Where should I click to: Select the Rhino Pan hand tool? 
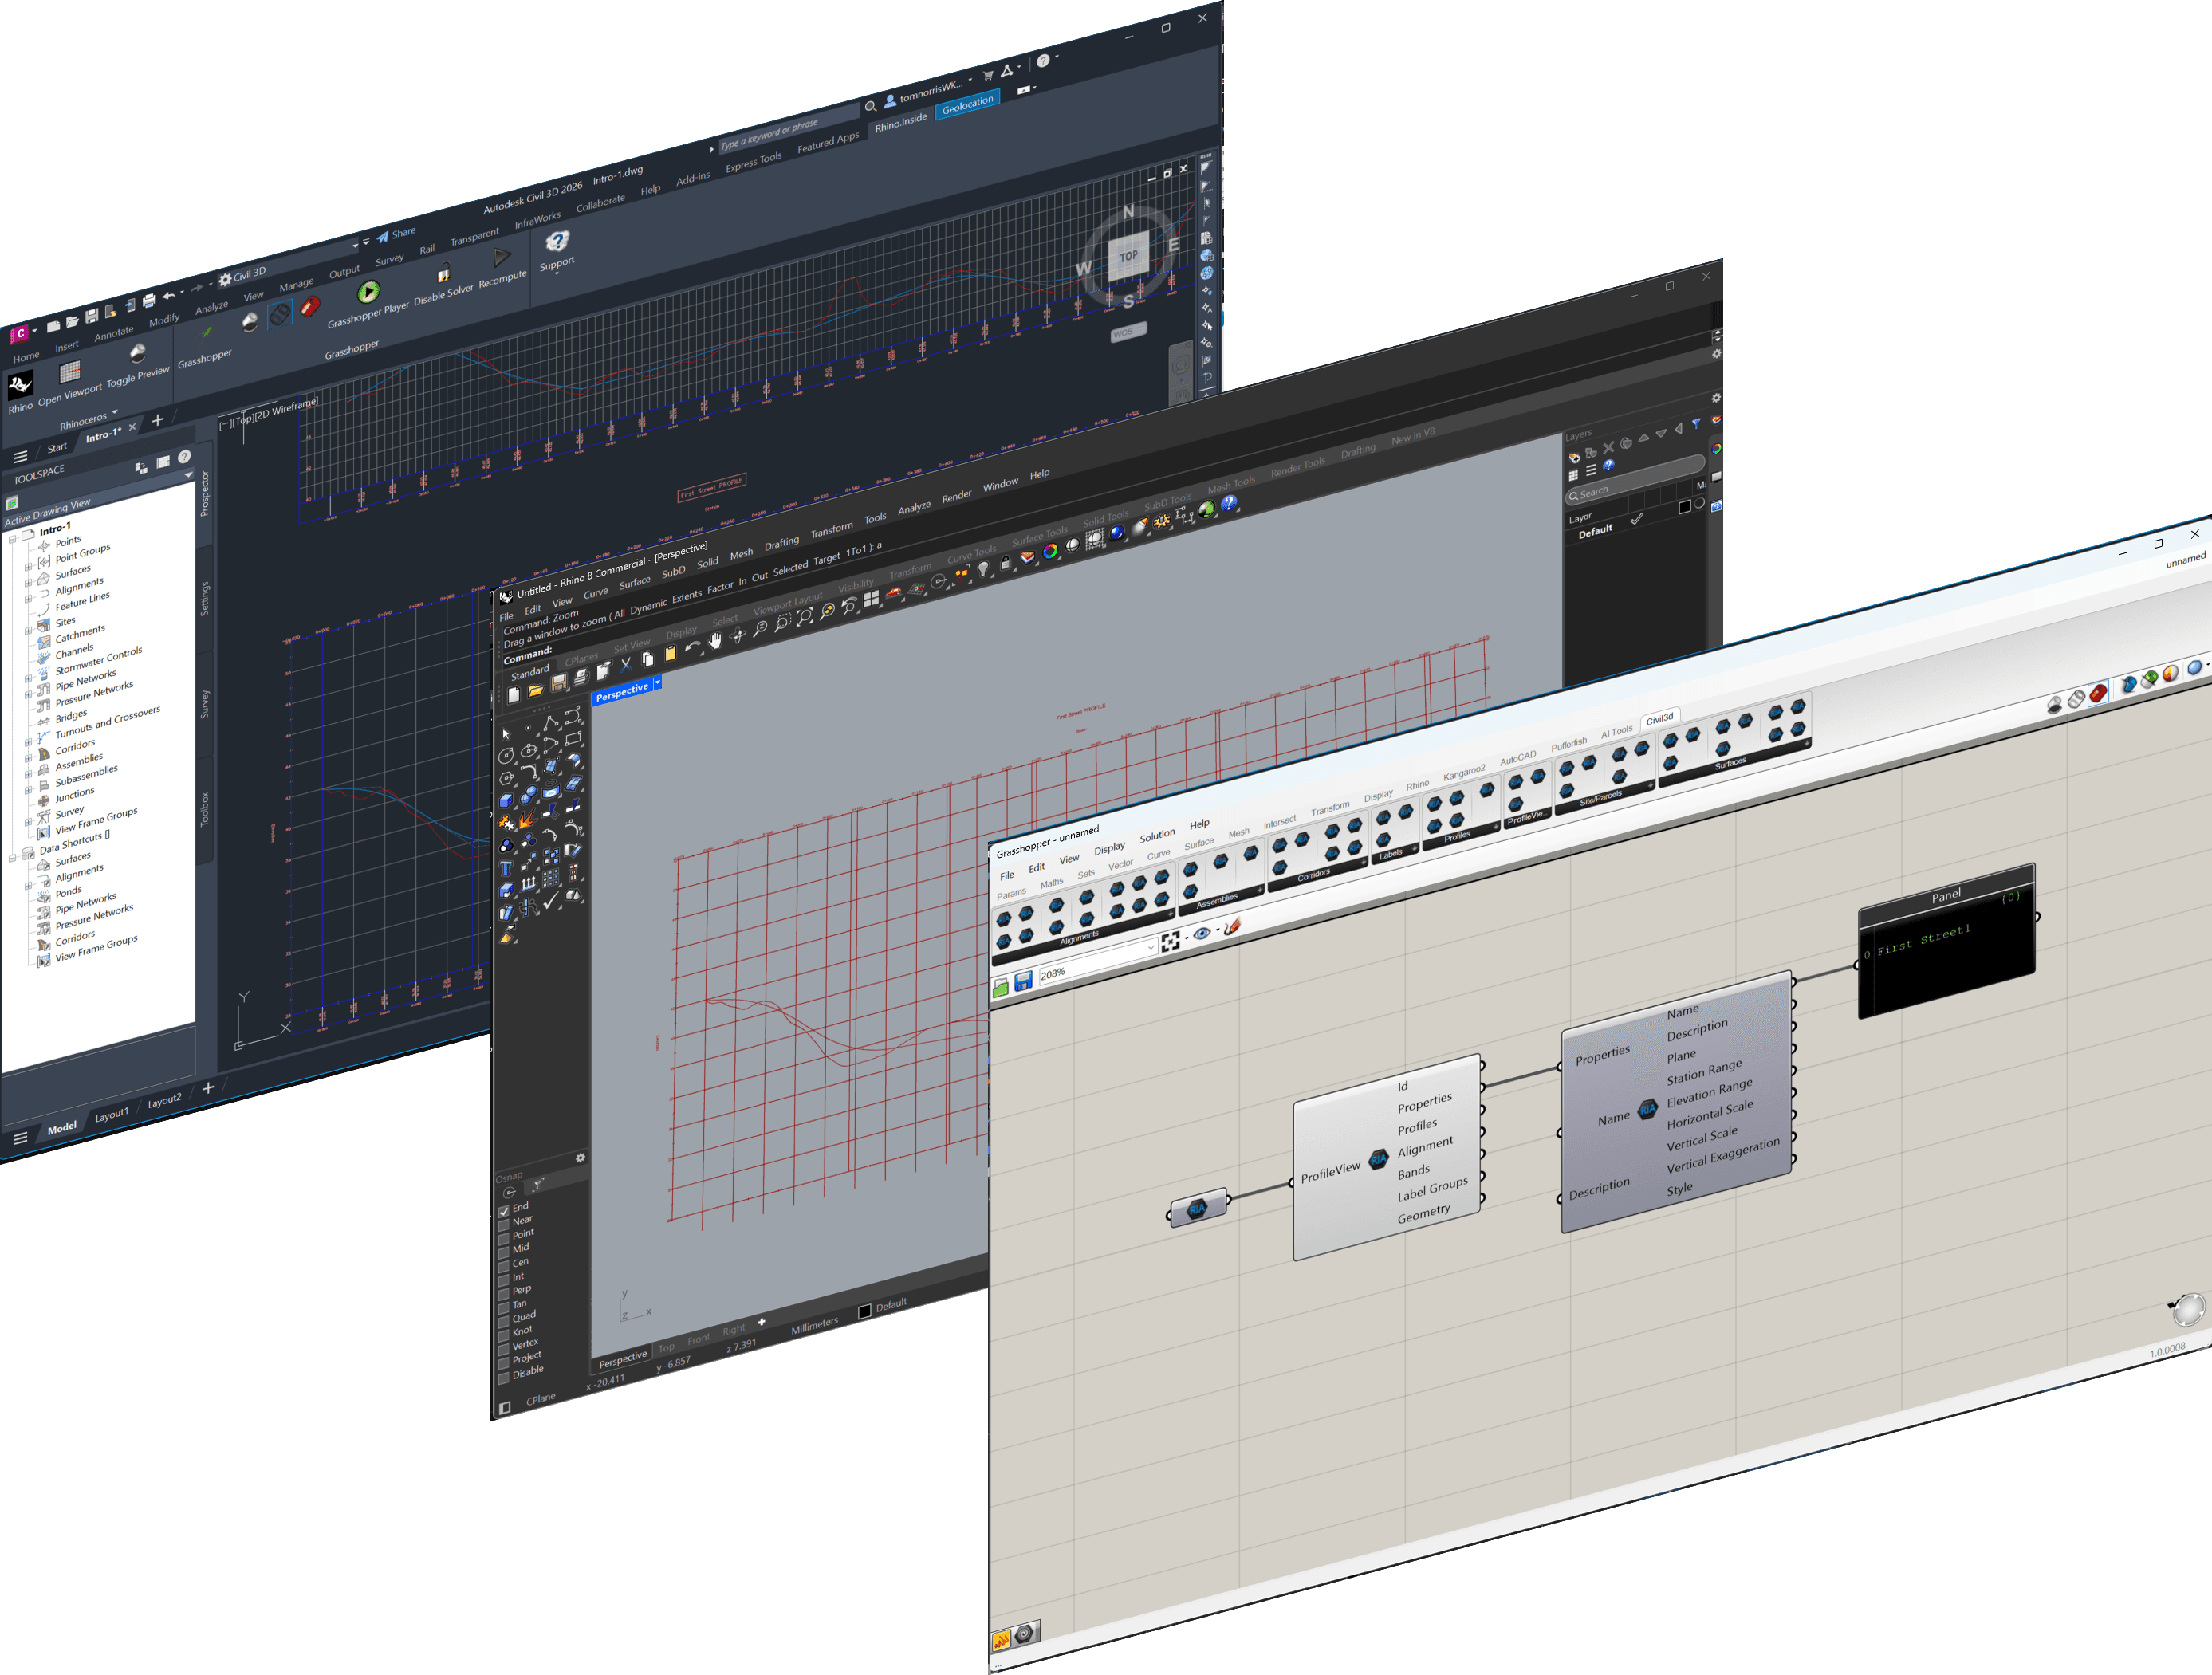click(x=715, y=640)
